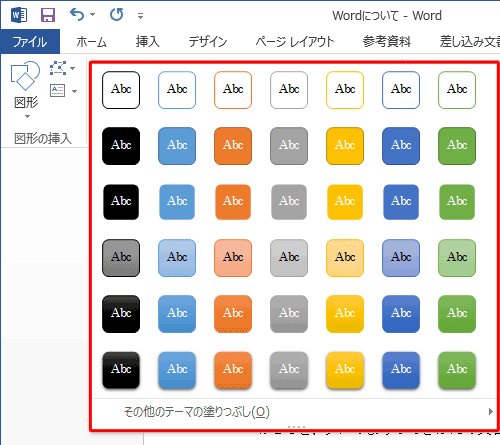Open the edit shape dropdown arrow
This screenshot has width=500, height=445.
(73, 68)
